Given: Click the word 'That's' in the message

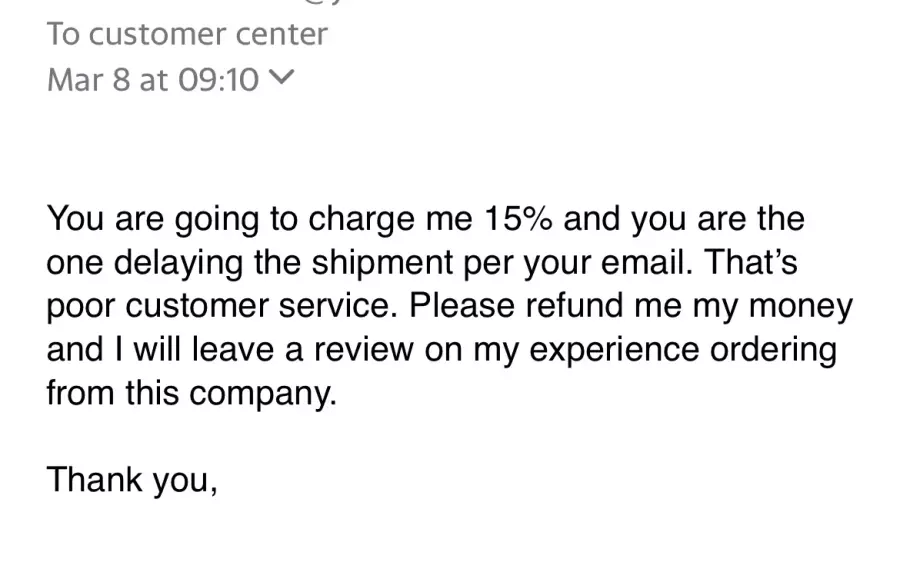Looking at the screenshot, I should (x=751, y=262).
